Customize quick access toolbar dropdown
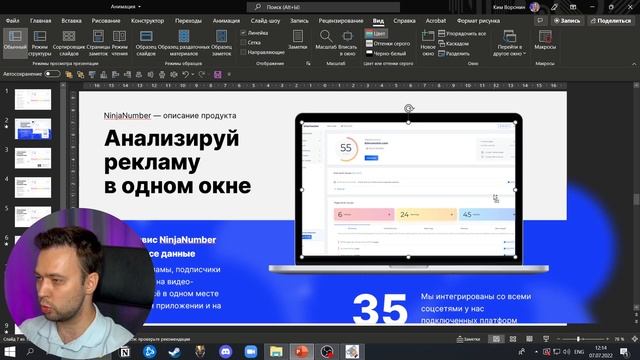 pyautogui.click(x=229, y=74)
